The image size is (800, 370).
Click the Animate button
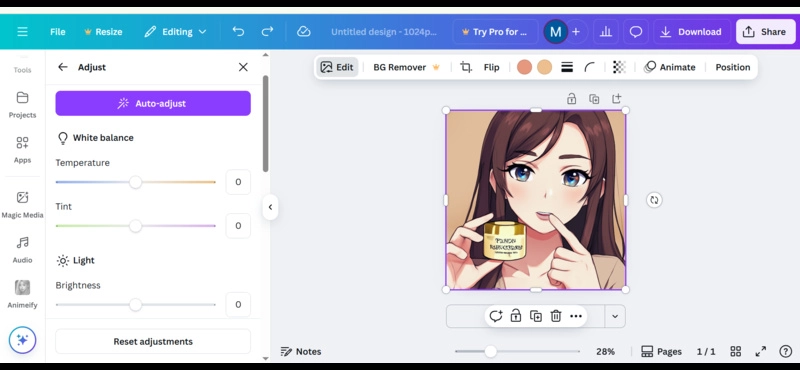coord(670,67)
